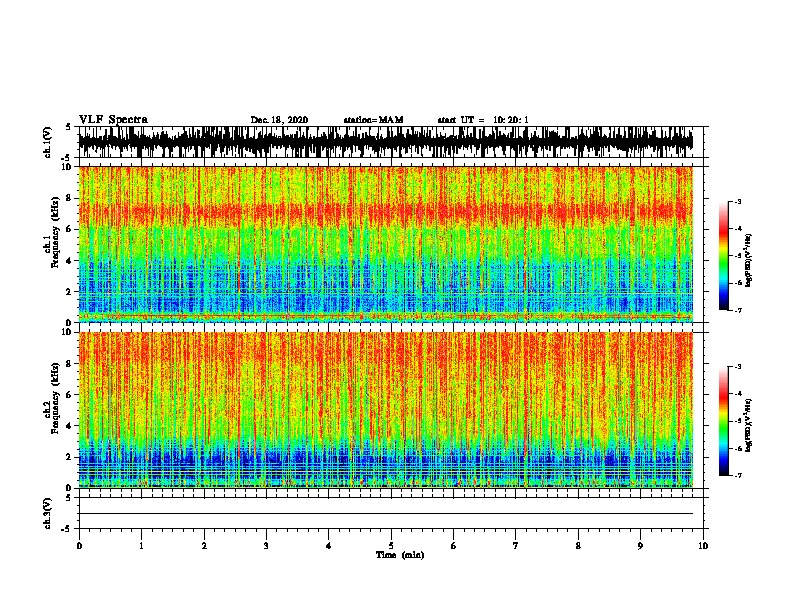
Task: Click the flat ch.3 voltage trace line
Action: [x=386, y=514]
